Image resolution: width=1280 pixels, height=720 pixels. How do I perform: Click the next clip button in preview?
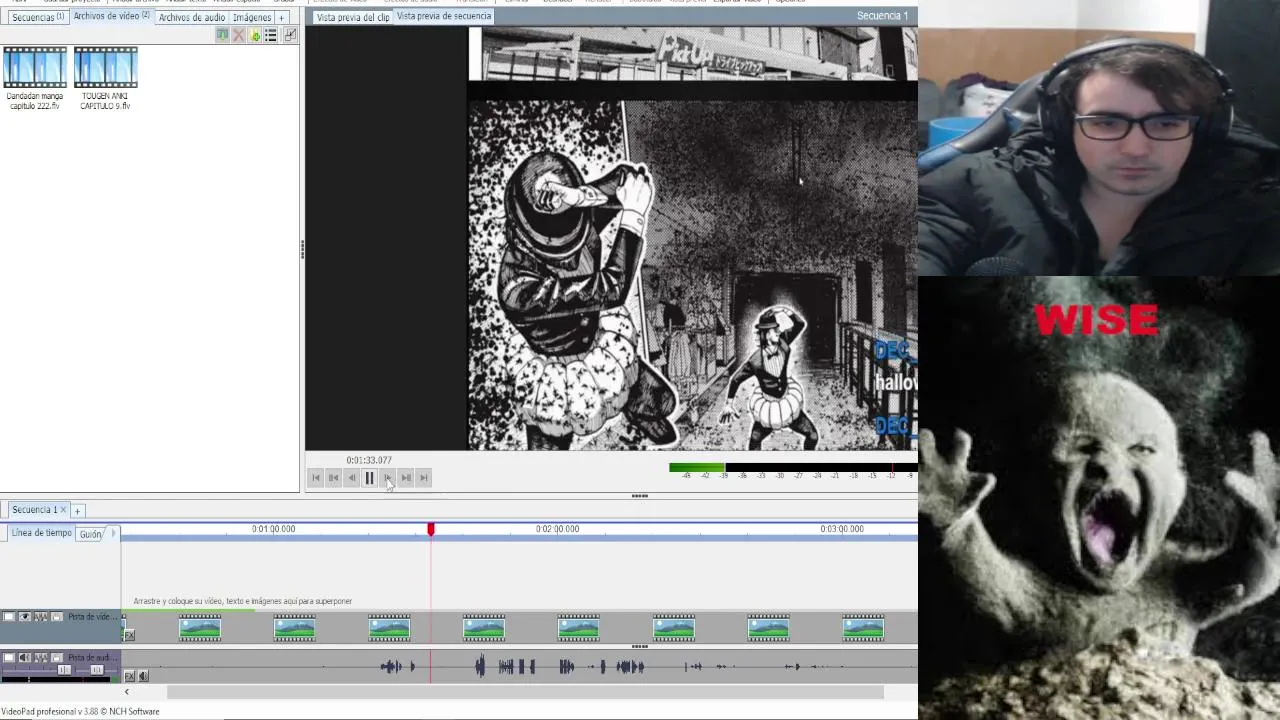coord(406,478)
